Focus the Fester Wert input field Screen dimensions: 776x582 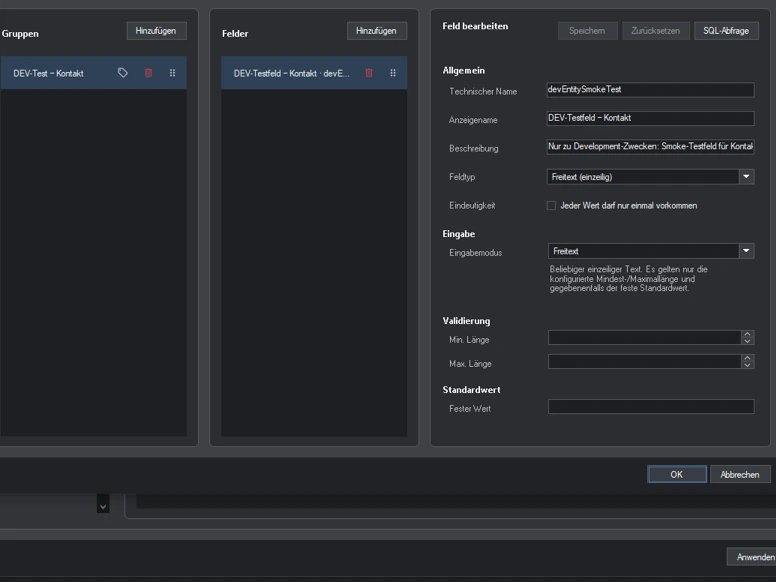pyautogui.click(x=651, y=406)
